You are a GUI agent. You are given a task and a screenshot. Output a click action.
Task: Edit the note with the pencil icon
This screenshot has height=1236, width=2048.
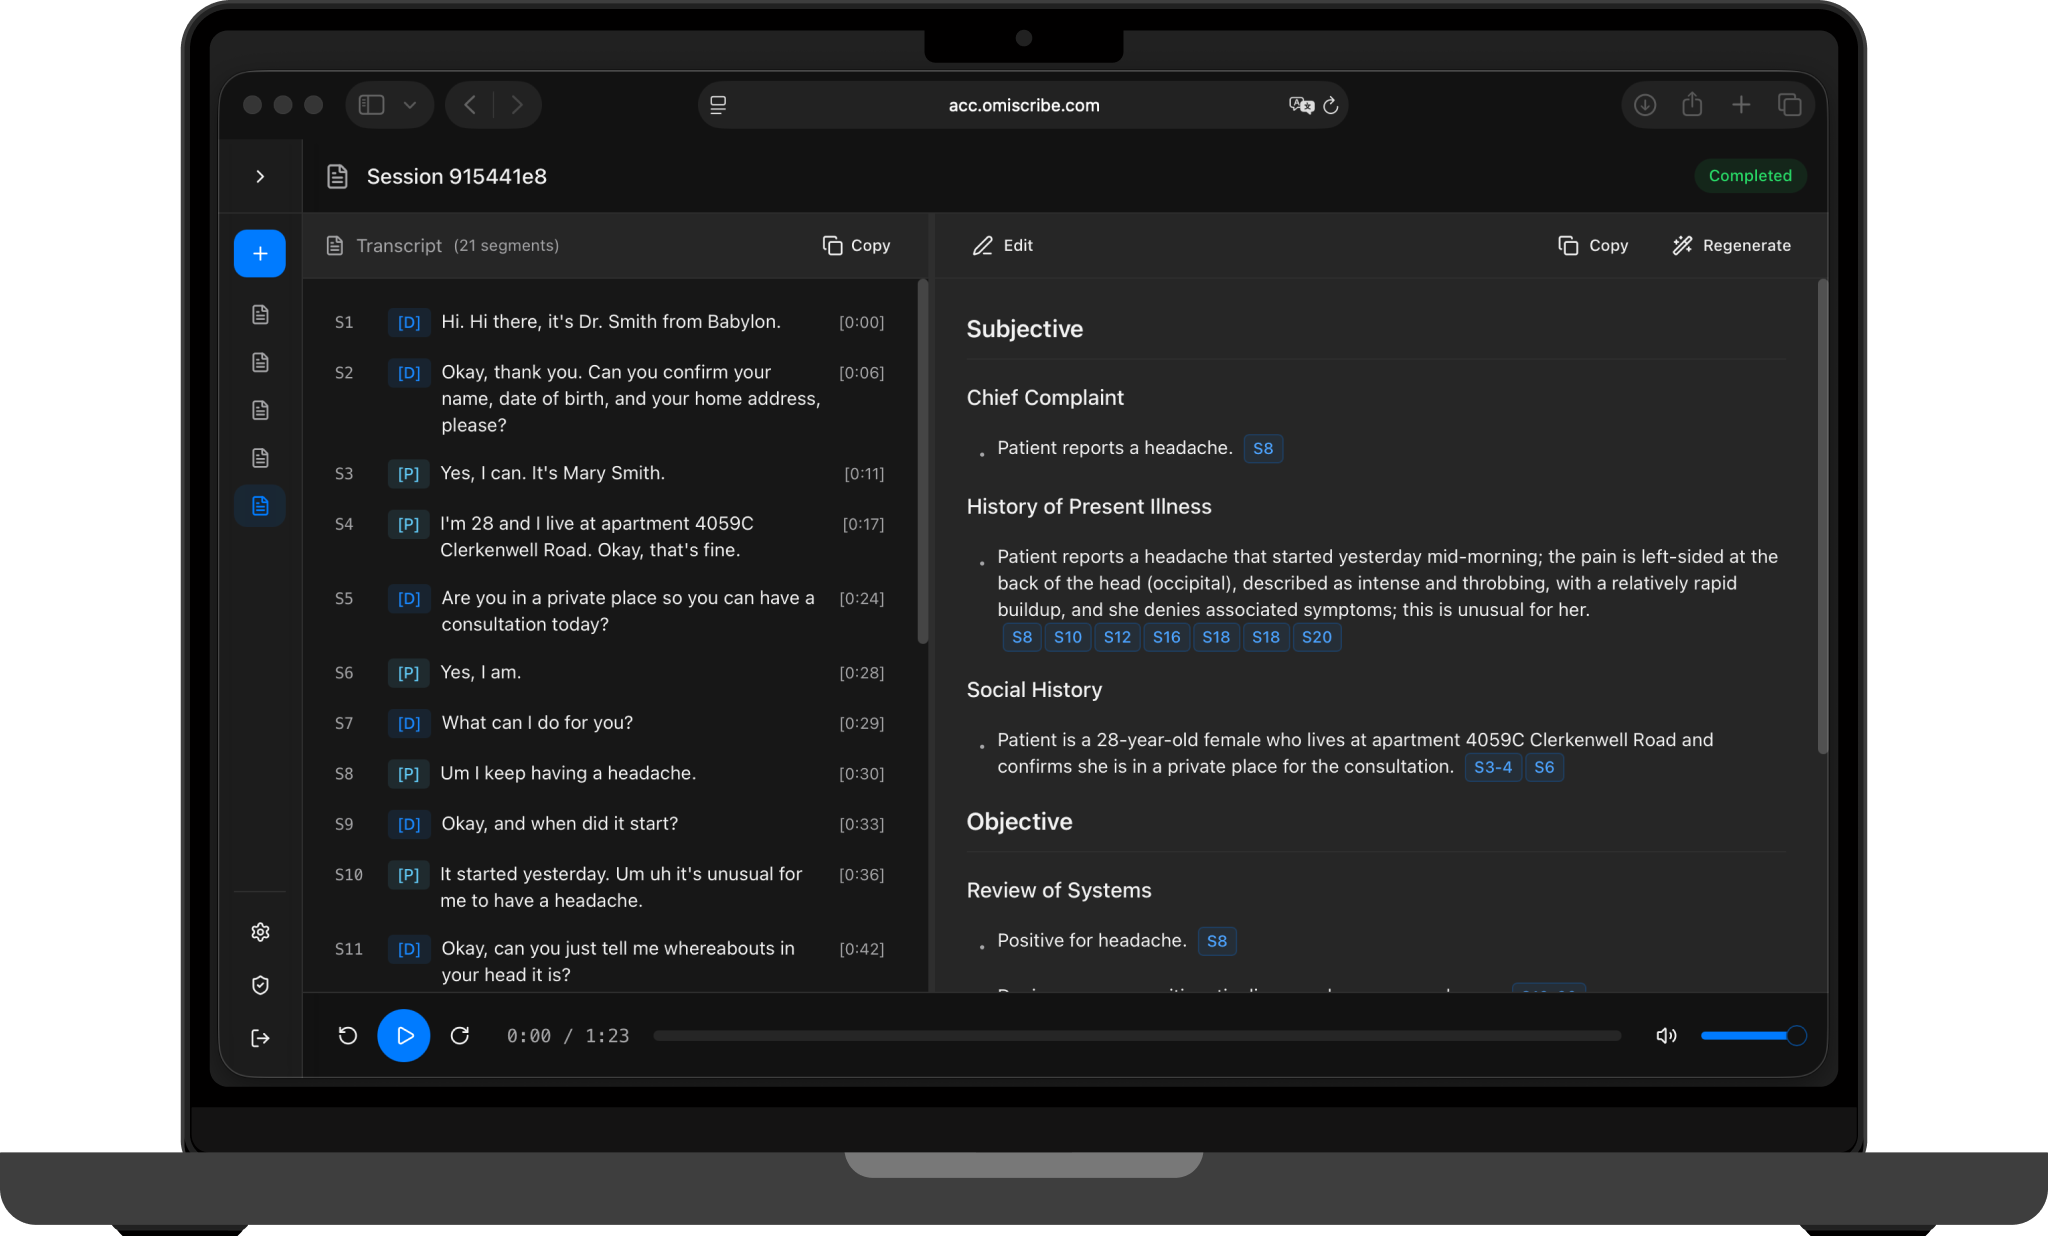click(x=1001, y=245)
